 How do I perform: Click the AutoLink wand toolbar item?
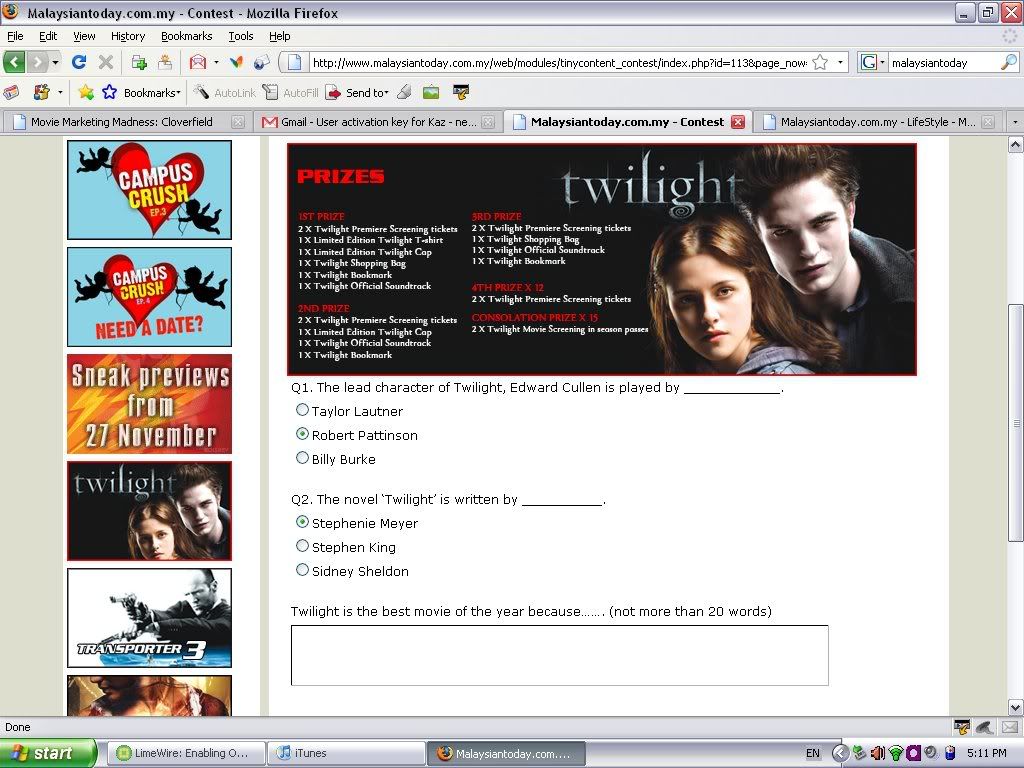[x=224, y=93]
